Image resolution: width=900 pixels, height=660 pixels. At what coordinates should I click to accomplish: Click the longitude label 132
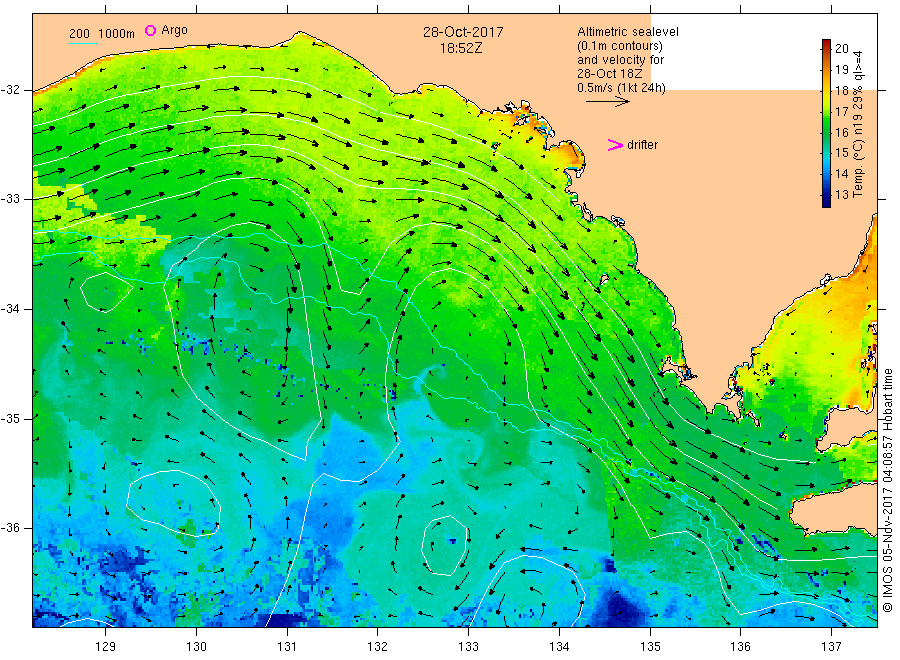[x=378, y=647]
